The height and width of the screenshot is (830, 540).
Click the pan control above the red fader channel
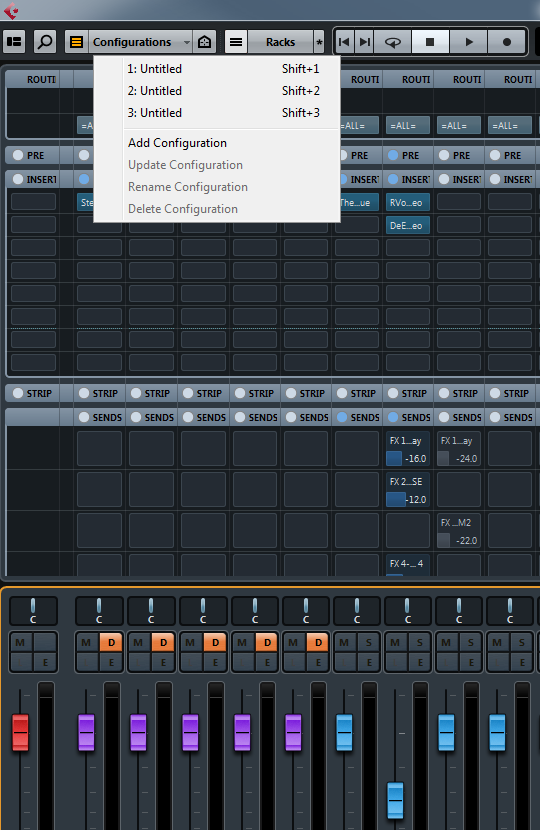pyautogui.click(x=33, y=611)
